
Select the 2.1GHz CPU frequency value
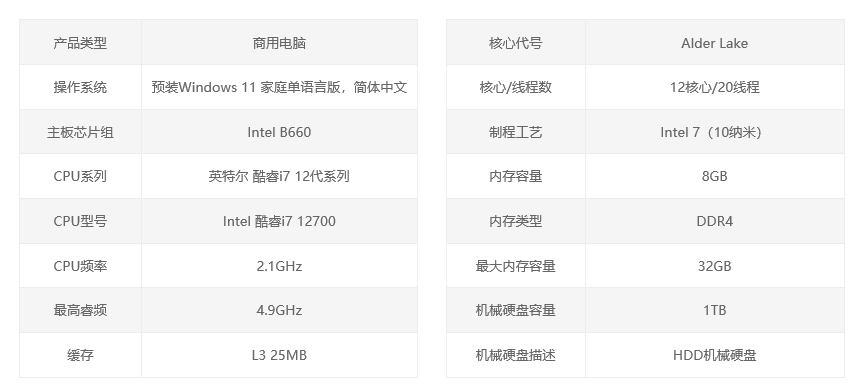280,266
